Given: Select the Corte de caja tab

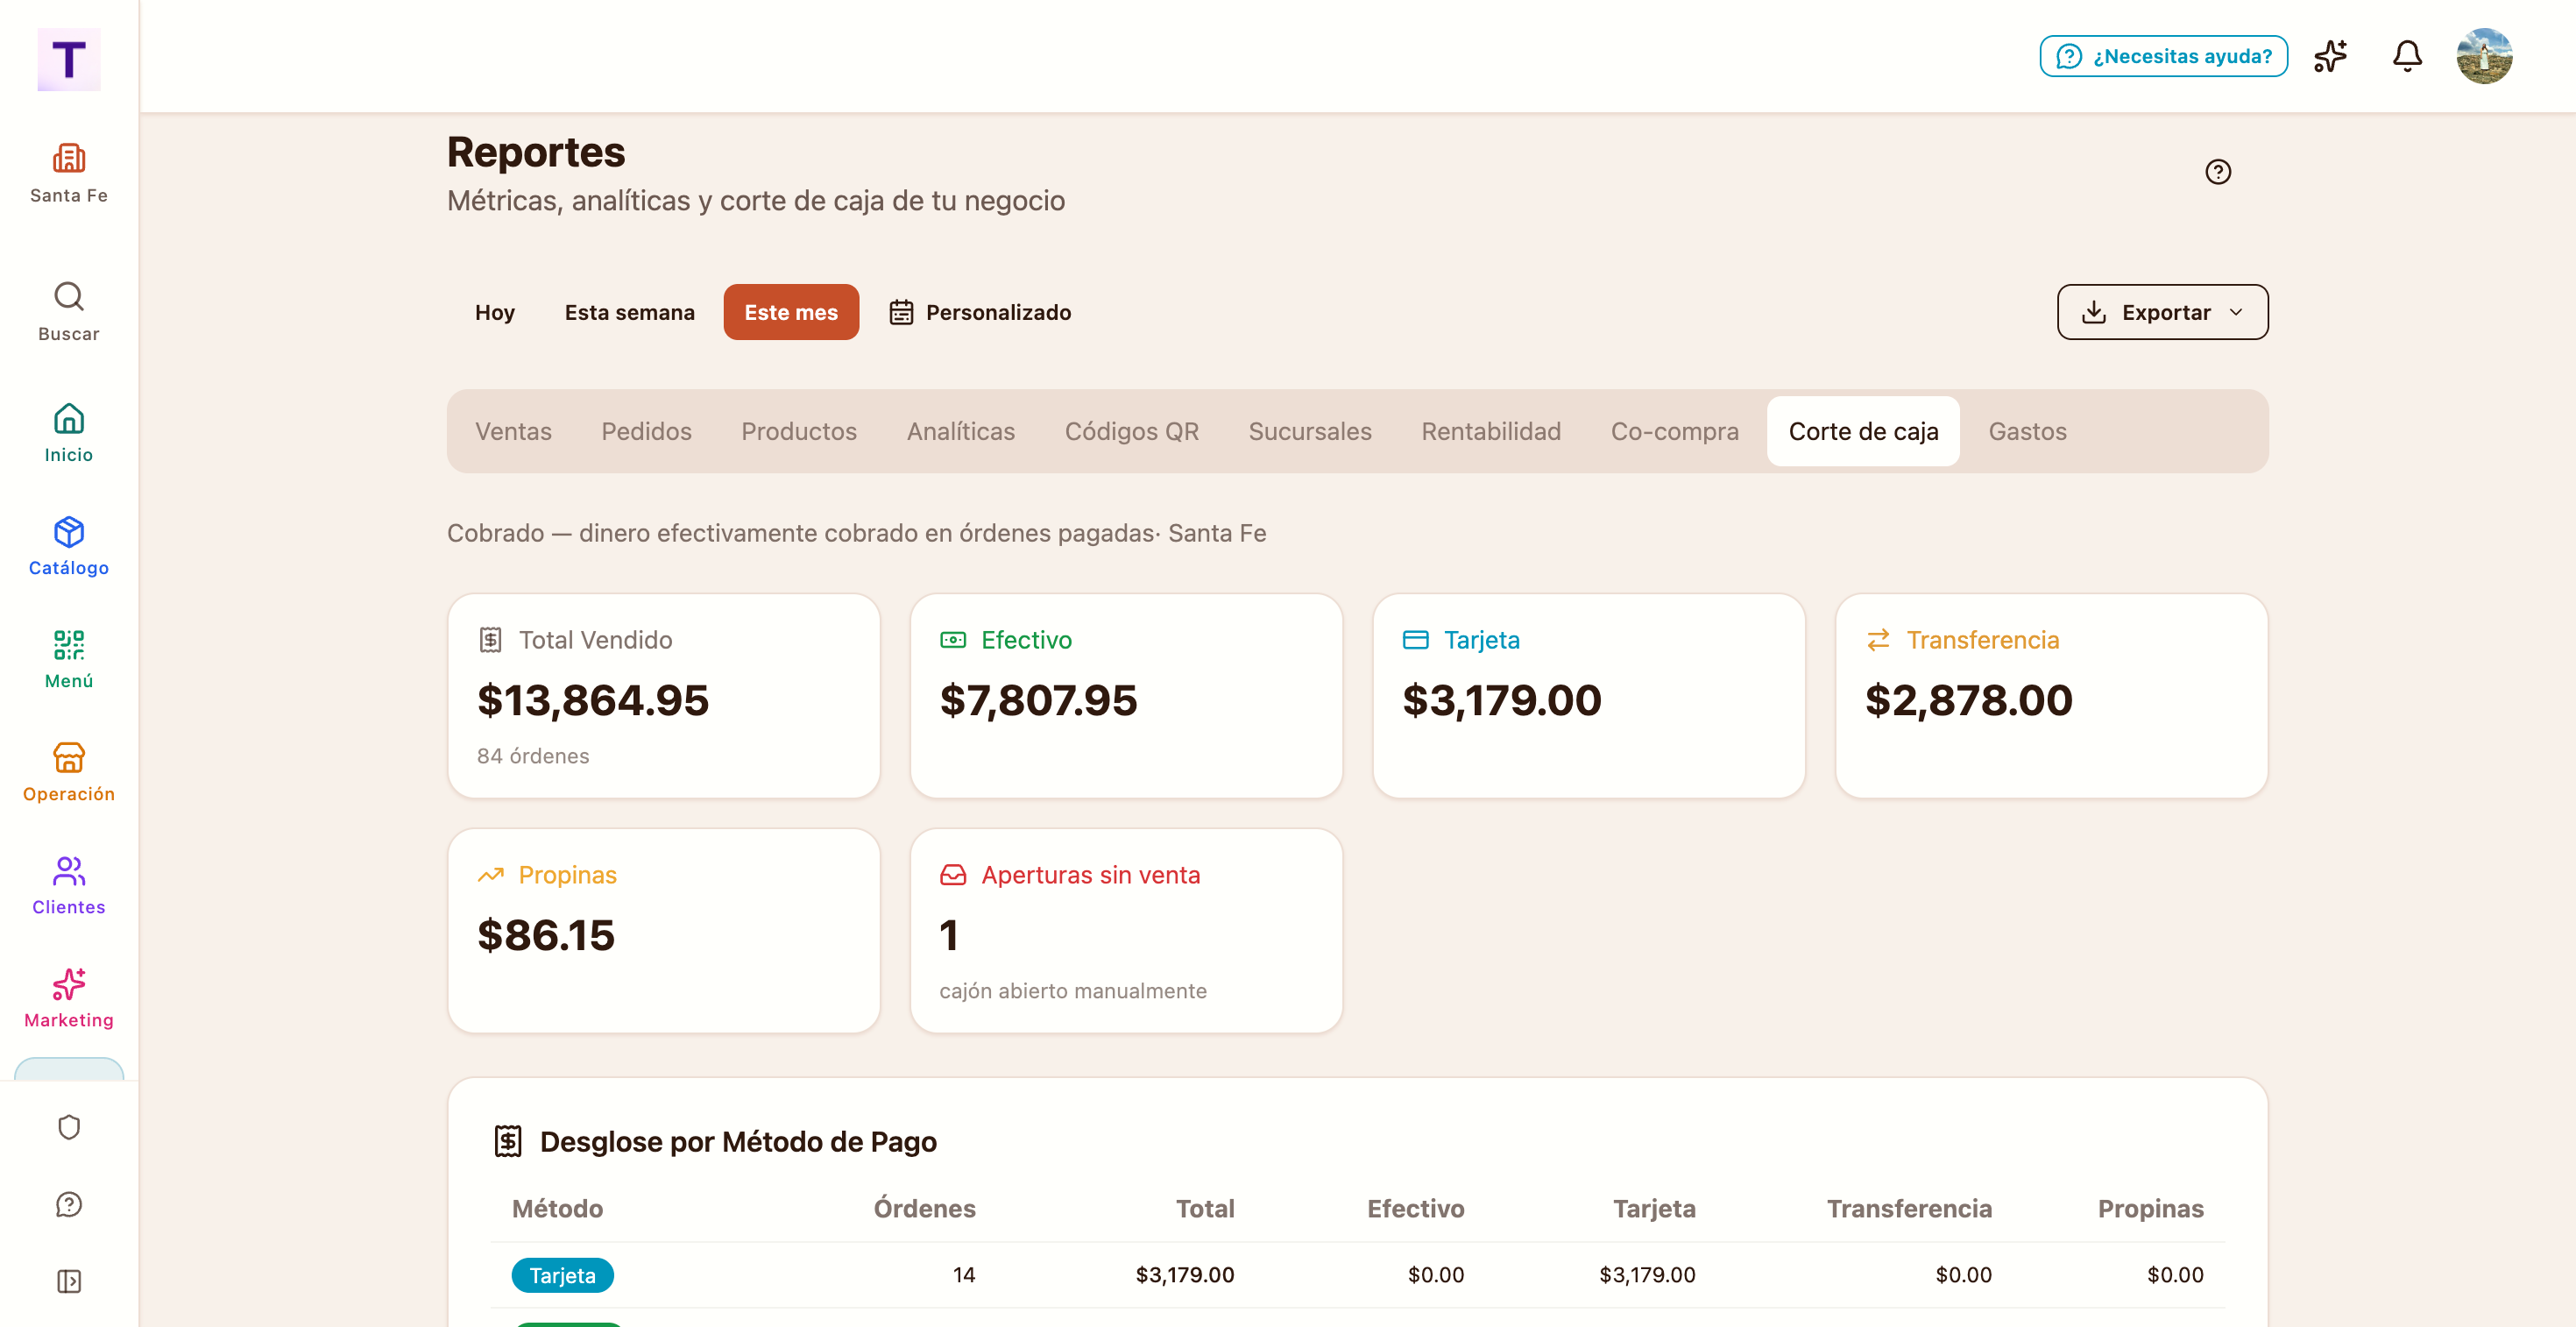Looking at the screenshot, I should point(1863,431).
